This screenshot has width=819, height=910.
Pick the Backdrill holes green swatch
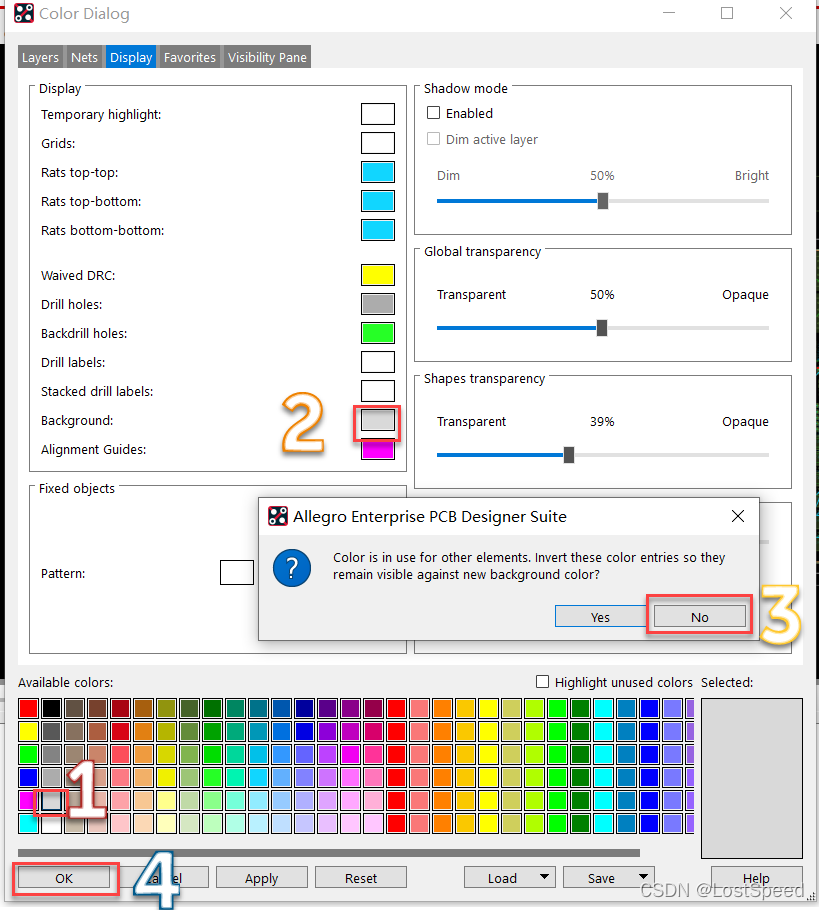377,333
